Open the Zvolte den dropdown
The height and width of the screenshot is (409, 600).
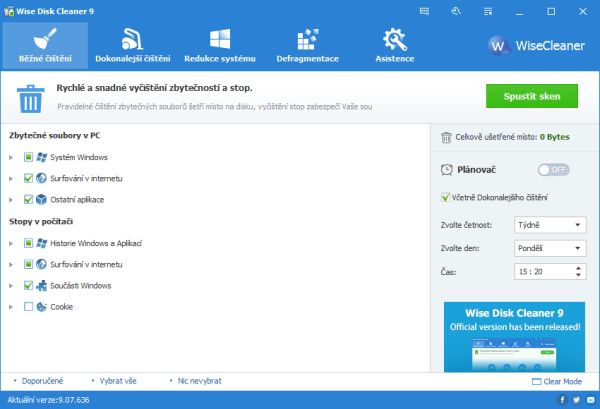[550, 248]
